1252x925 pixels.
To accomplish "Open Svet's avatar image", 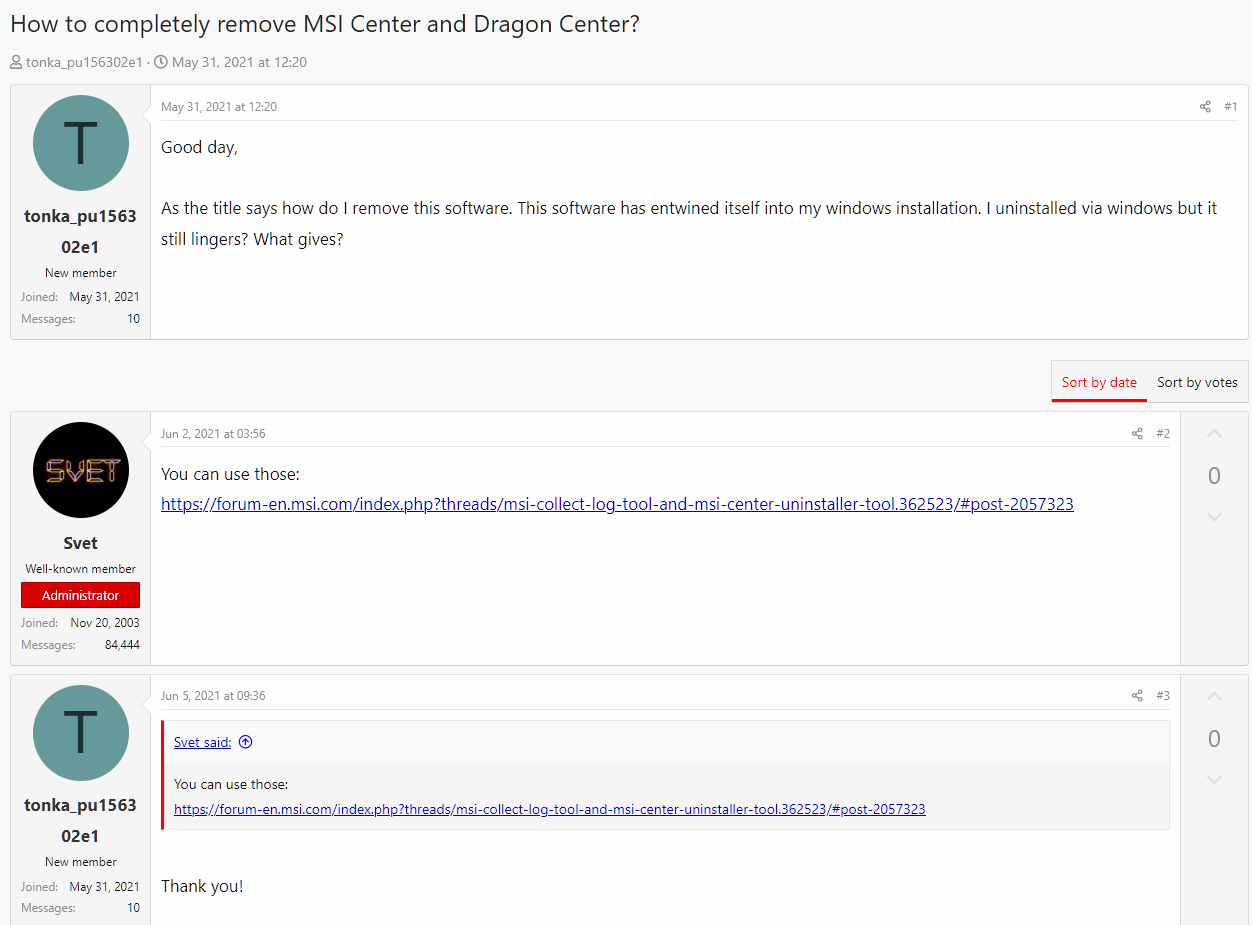I will click(x=81, y=470).
